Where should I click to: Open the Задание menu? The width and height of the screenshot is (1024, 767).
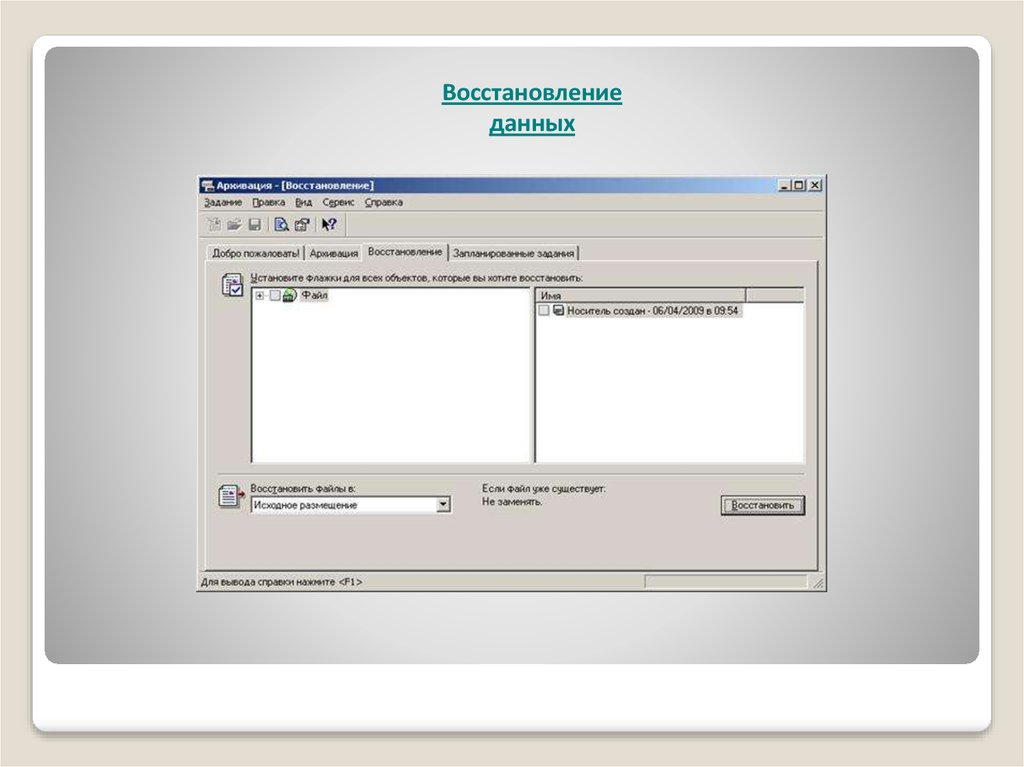click(223, 203)
